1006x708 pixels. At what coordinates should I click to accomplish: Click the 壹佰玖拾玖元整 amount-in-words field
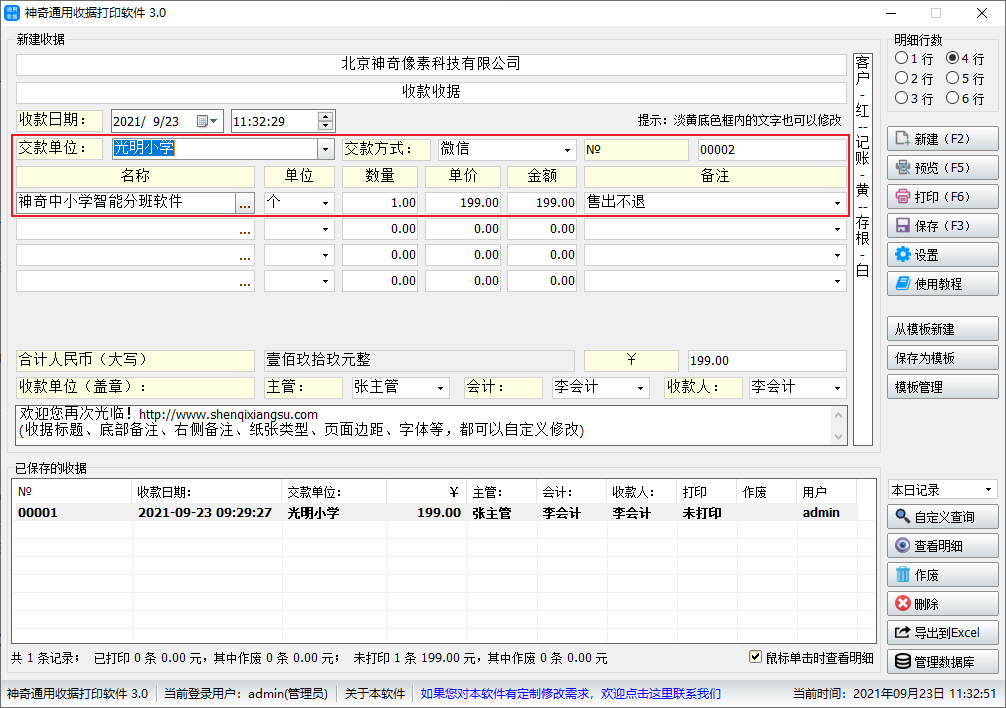[x=419, y=360]
